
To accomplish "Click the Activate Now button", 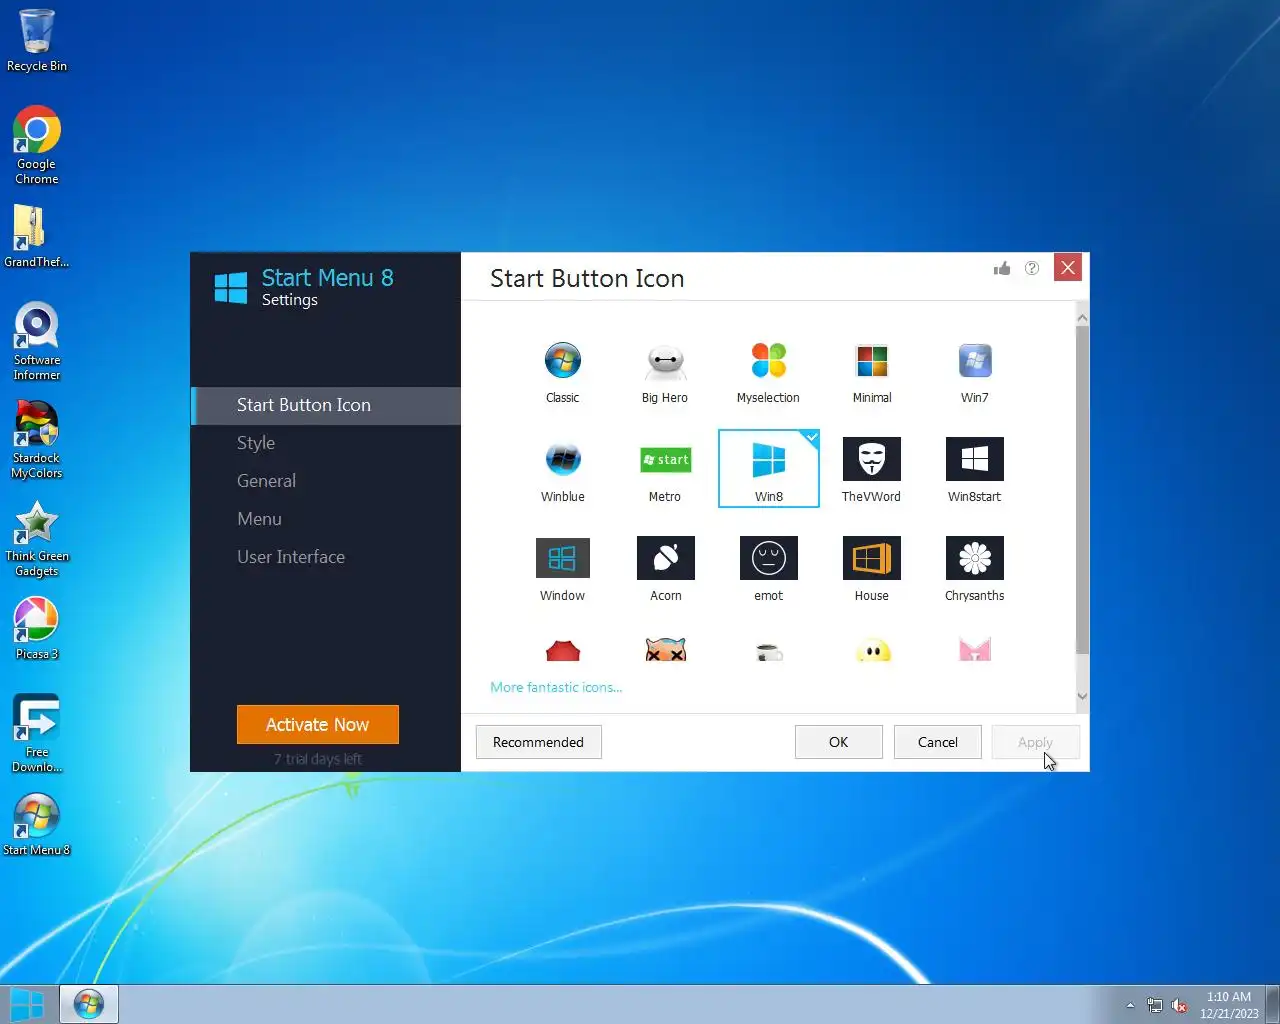I will tap(318, 725).
